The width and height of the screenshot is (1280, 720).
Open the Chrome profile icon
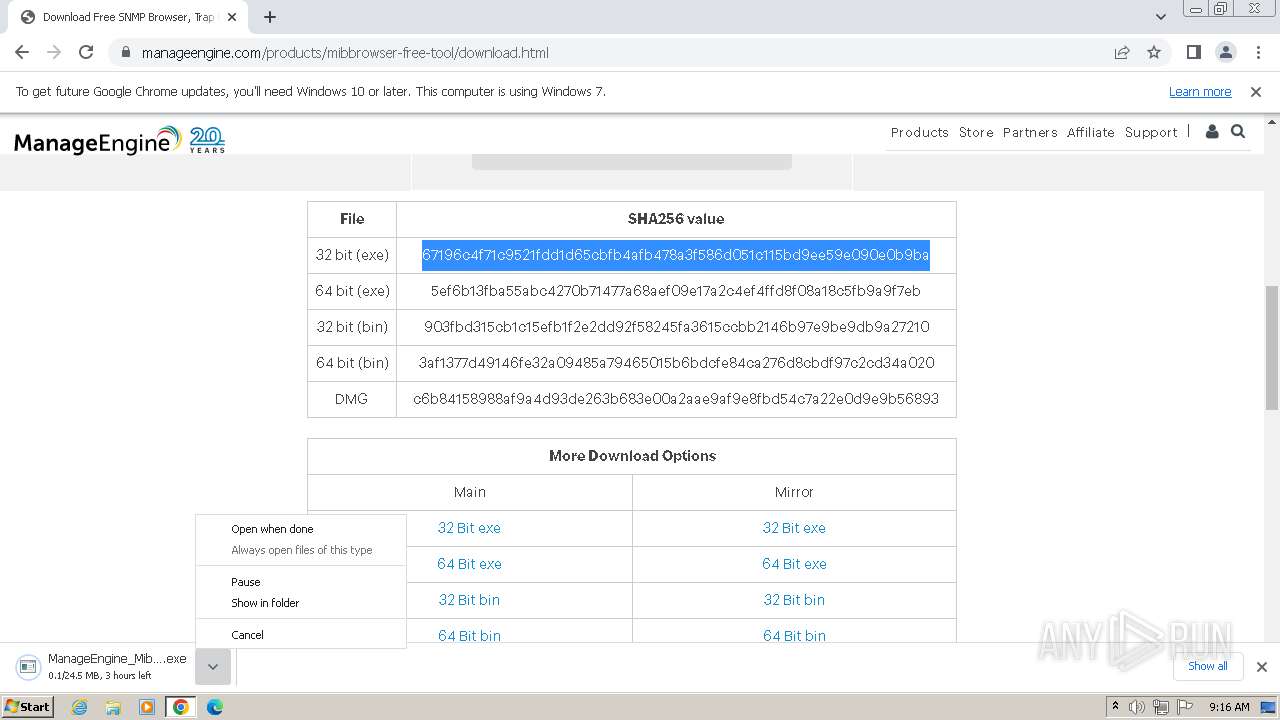pos(1225,52)
